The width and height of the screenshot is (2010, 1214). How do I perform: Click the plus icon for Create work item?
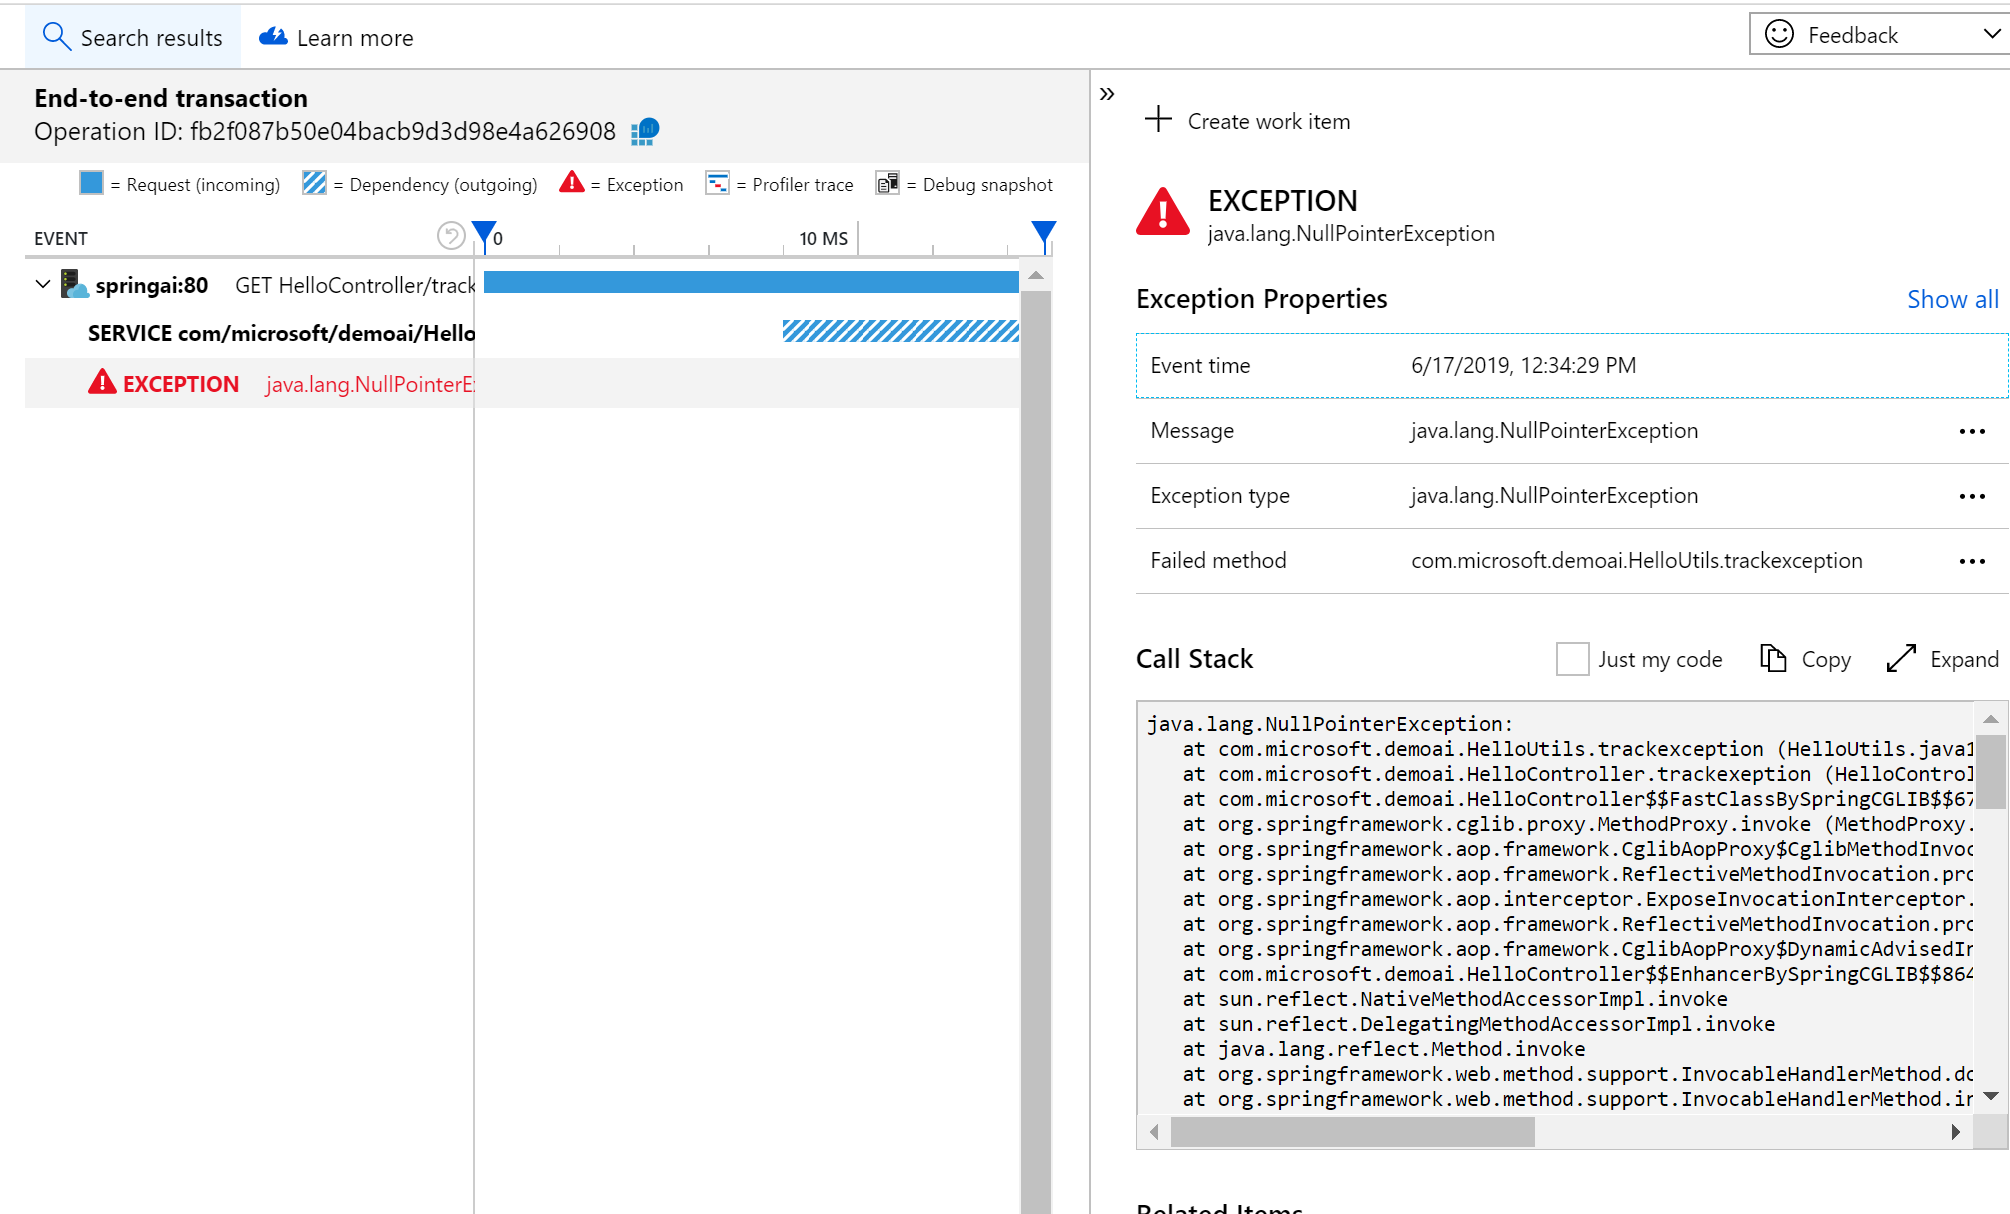1158,119
